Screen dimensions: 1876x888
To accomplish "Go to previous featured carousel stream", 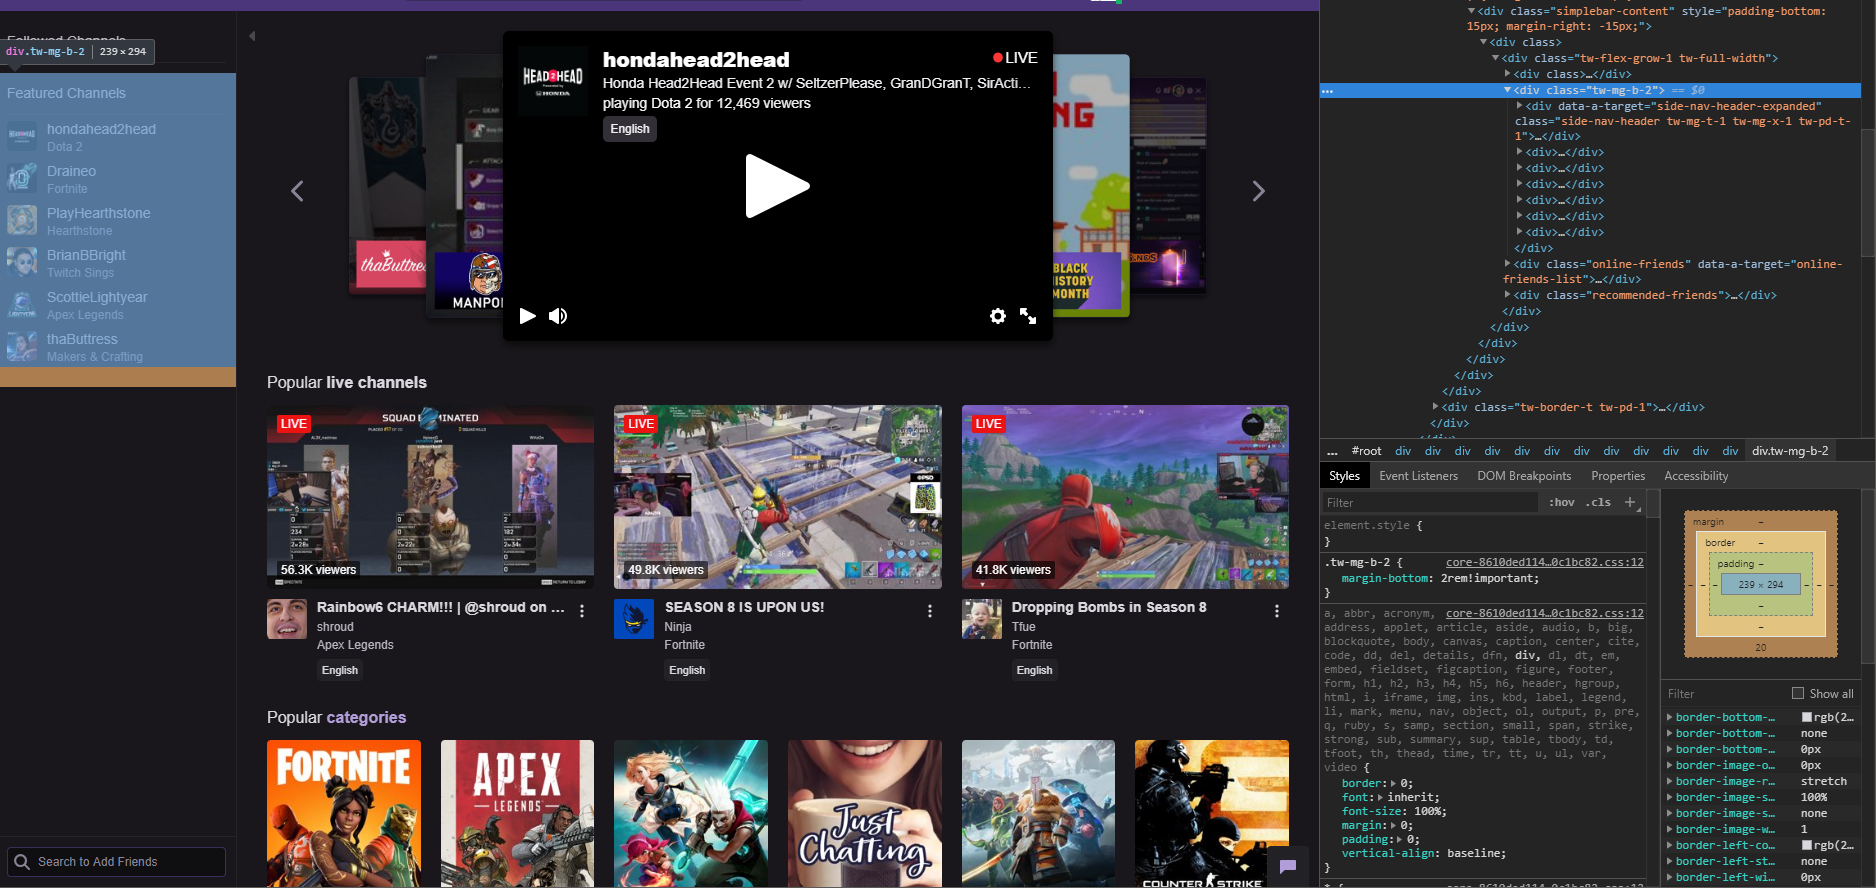I will click(x=297, y=191).
